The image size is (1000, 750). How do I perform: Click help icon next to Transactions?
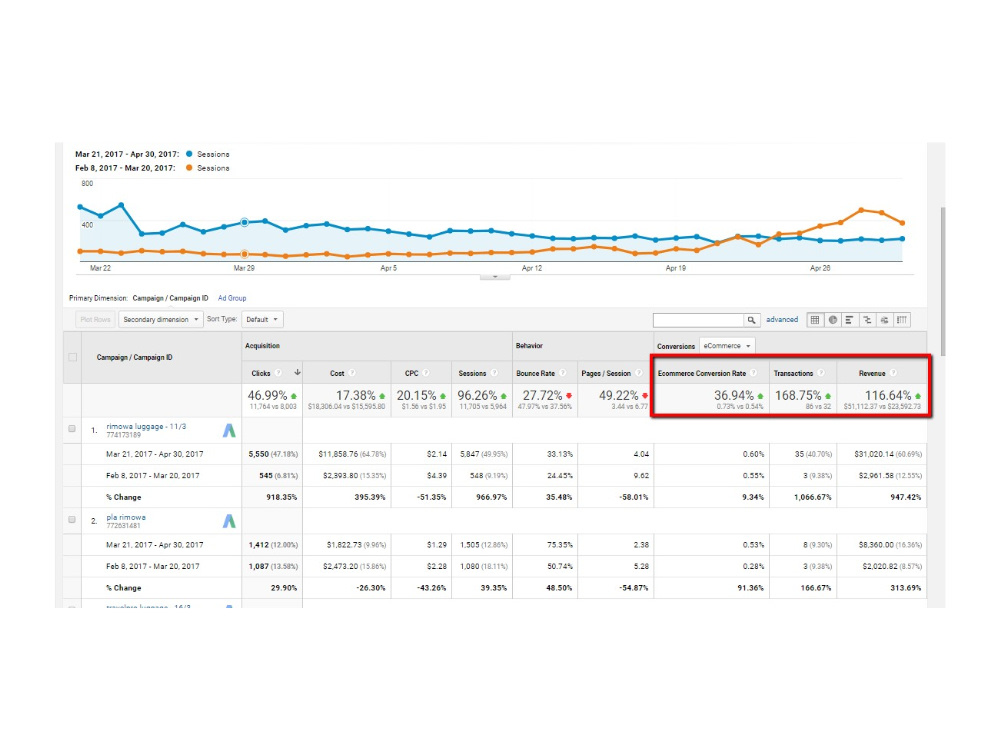[821, 373]
